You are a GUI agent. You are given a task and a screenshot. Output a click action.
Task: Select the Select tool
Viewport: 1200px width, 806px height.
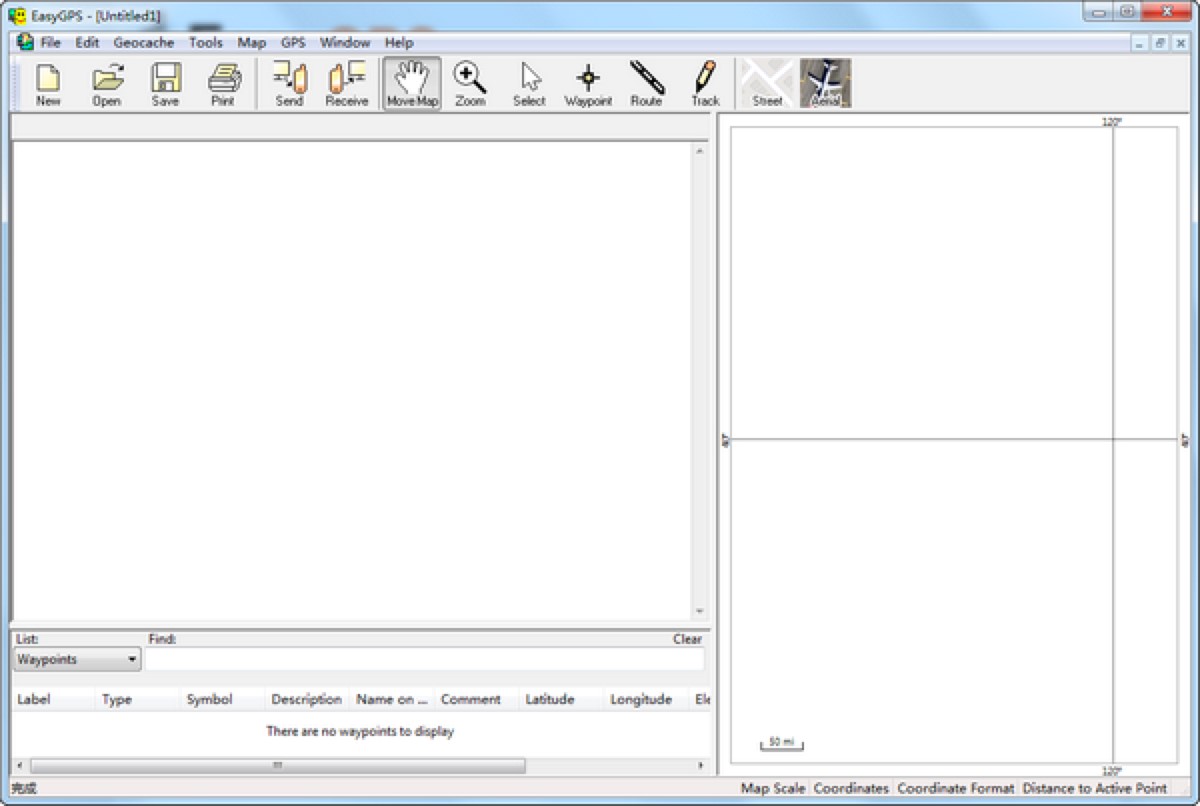coord(528,82)
